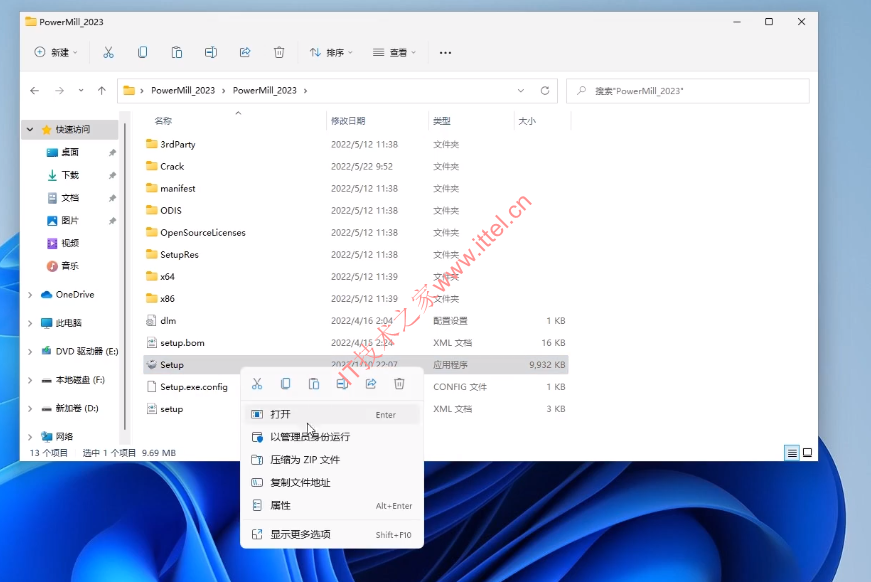
Task: Select the manifest folder
Action: 356,188
